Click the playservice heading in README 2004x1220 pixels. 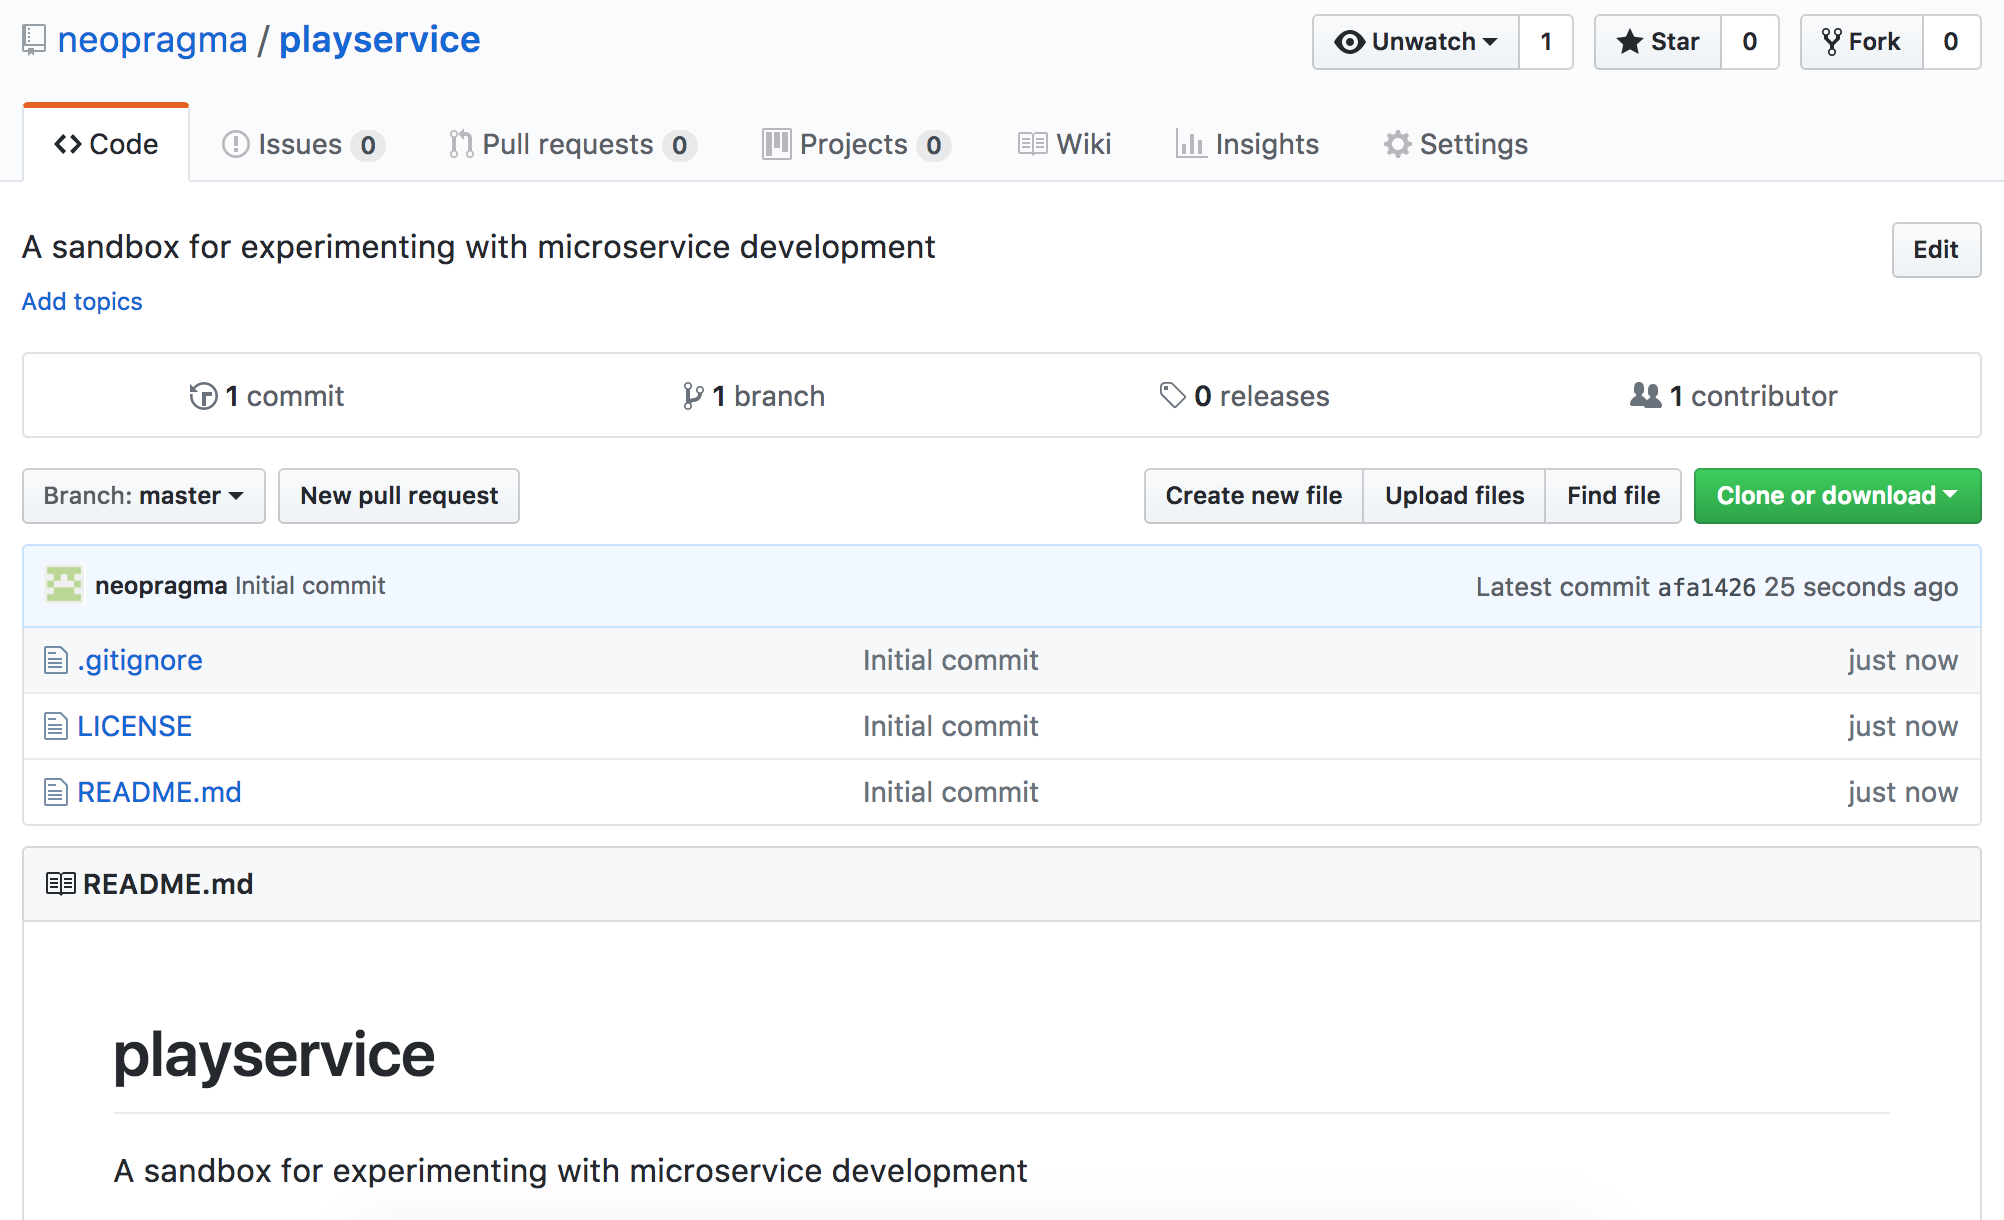(x=274, y=1055)
